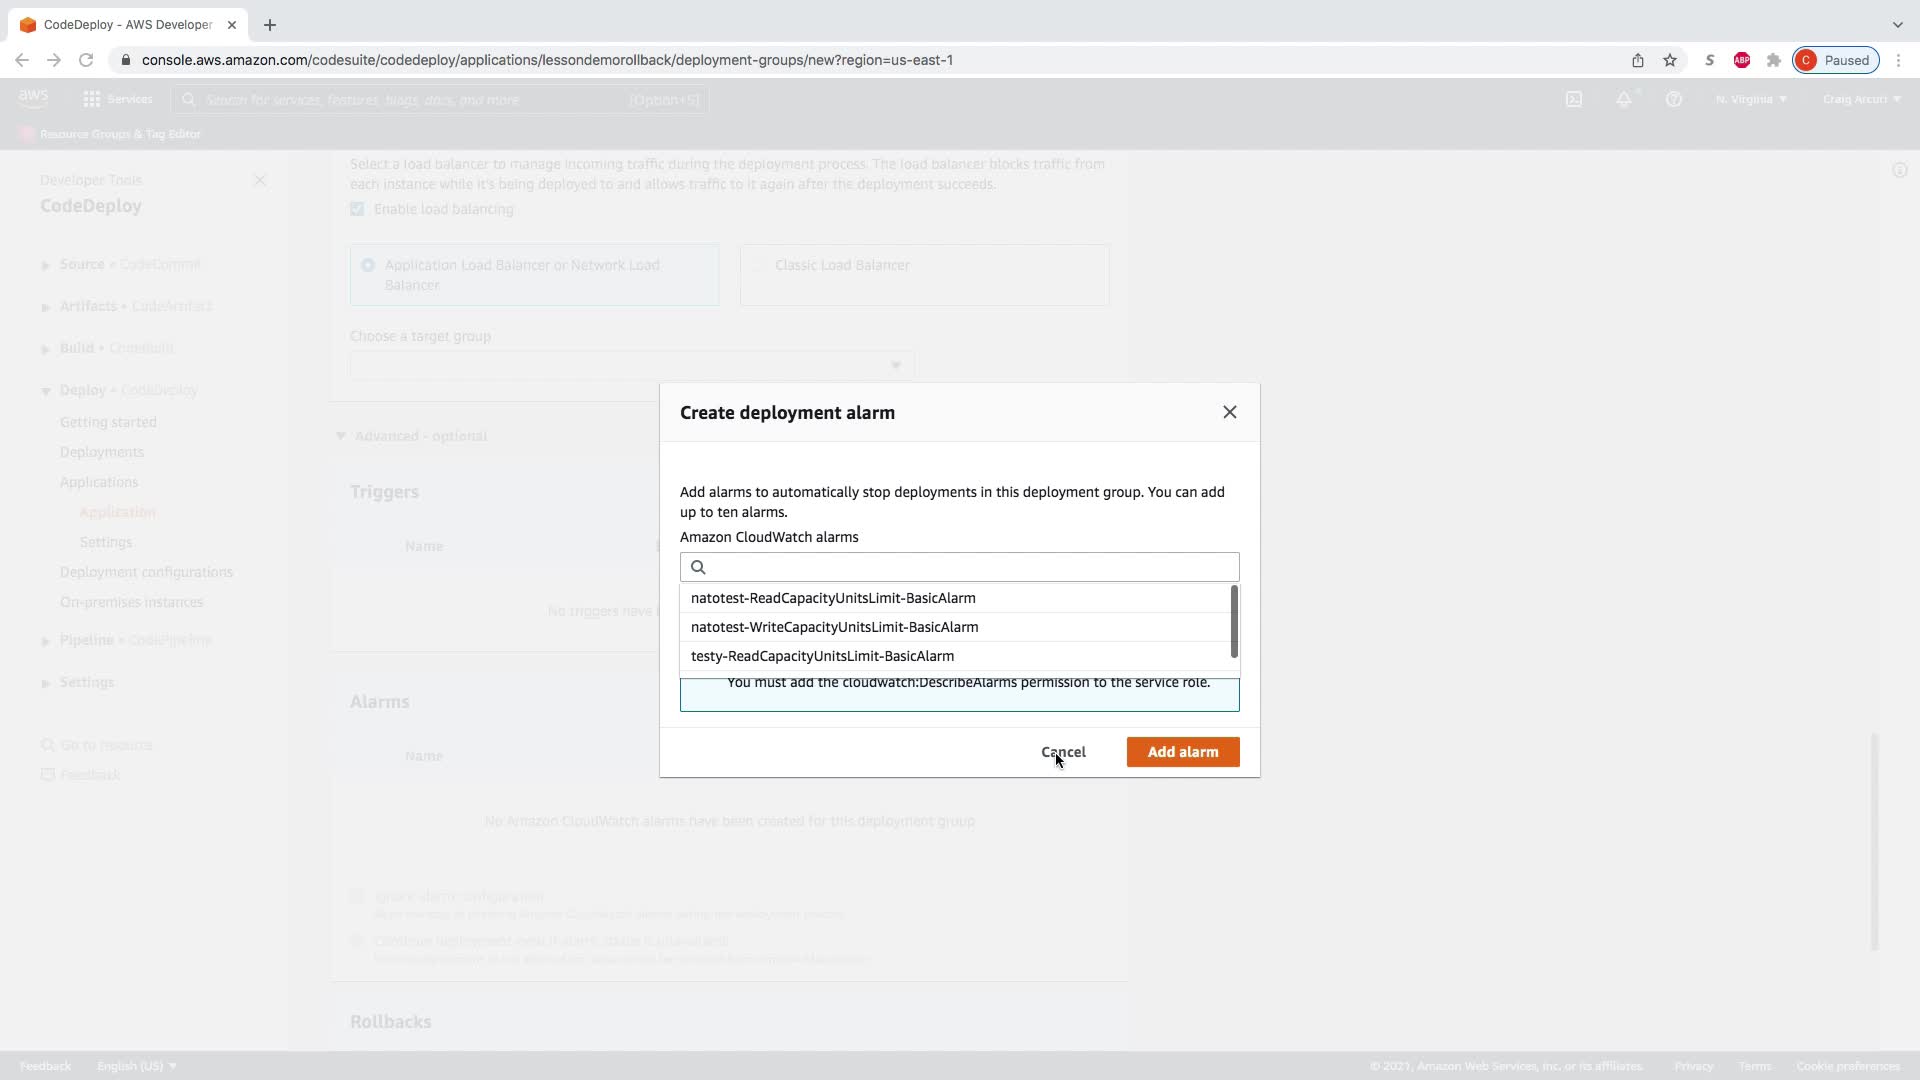Open the Services grid menu icon
Viewport: 1920px width, 1080px height.
(x=92, y=99)
